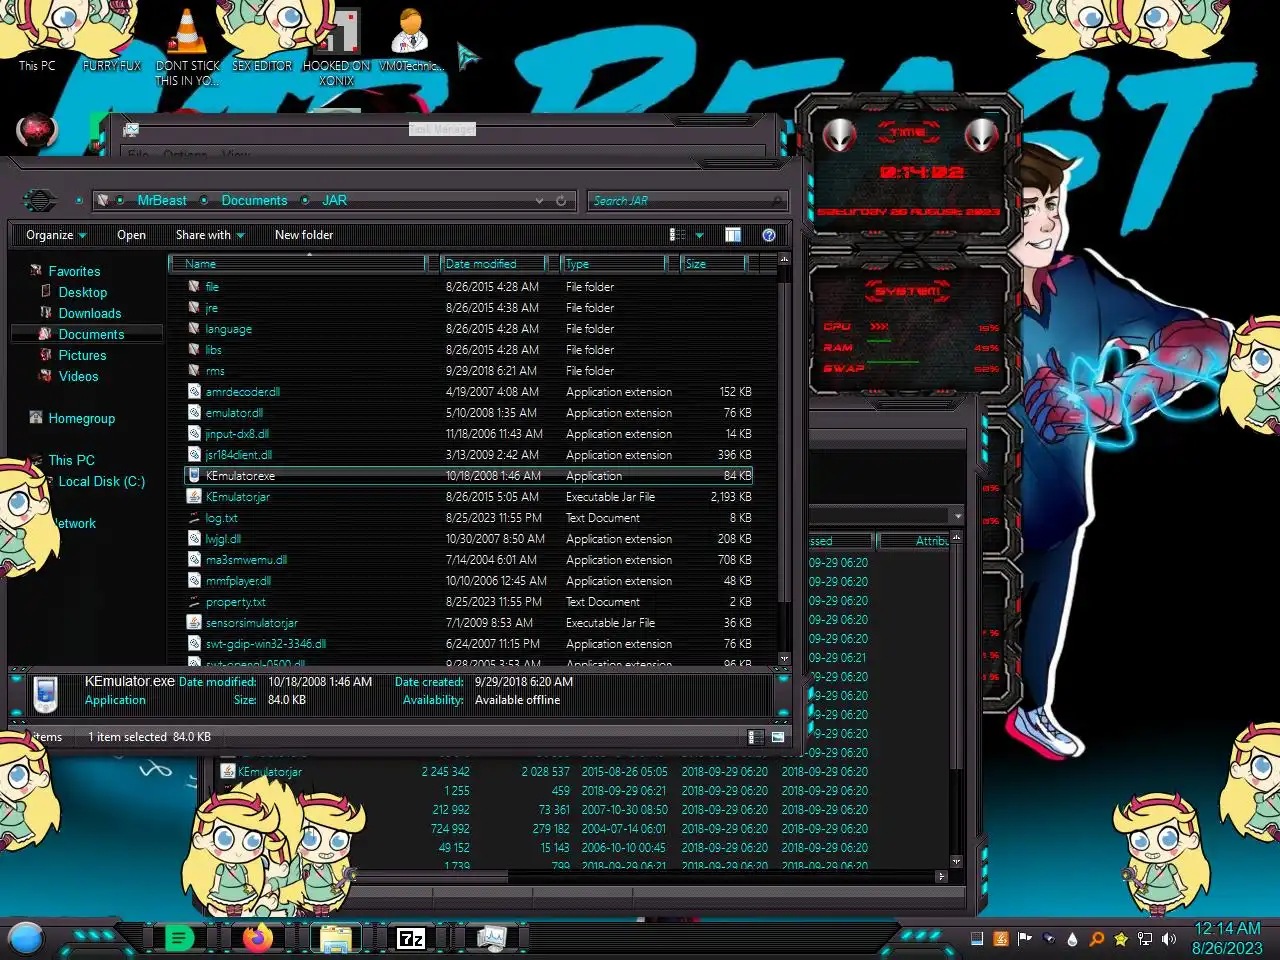Image resolution: width=1280 pixels, height=960 pixels.
Task: Open the language folder
Action: pyautogui.click(x=470, y=329)
